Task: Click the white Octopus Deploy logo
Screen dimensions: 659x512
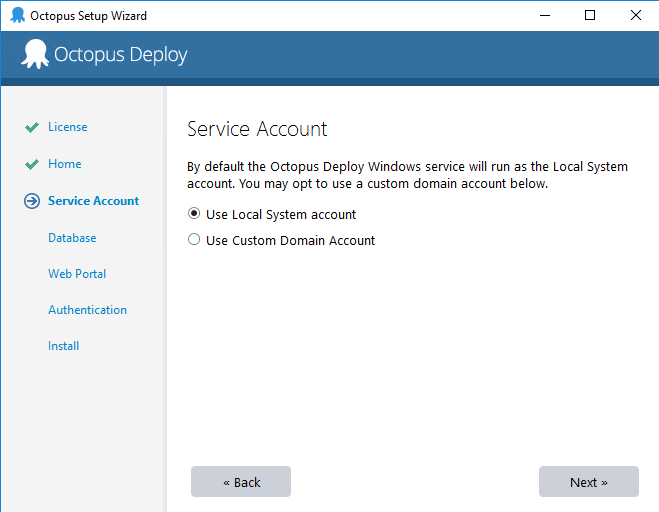Action: 35,54
